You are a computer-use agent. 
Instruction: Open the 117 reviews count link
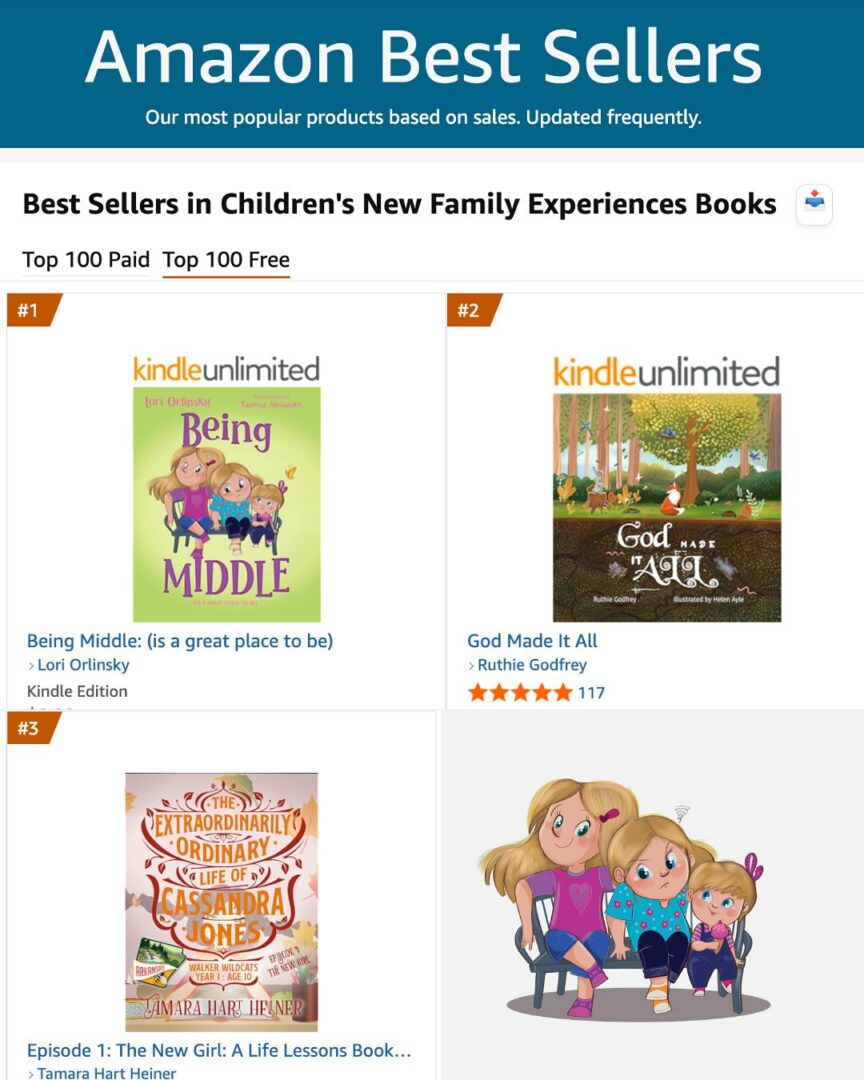coord(591,692)
